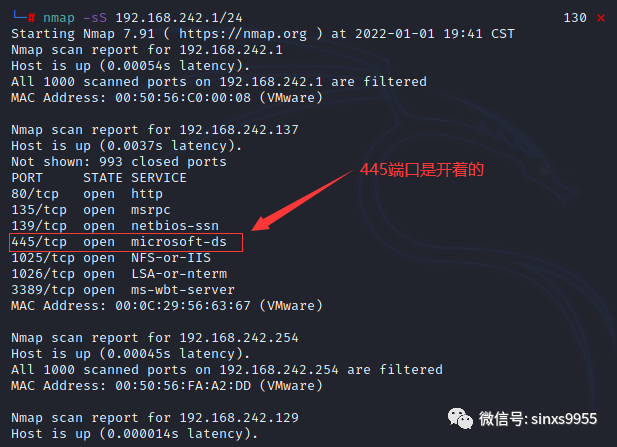This screenshot has width=617, height=447.
Task: Click the scan report for 192.168.242.254 line
Action: [155, 338]
